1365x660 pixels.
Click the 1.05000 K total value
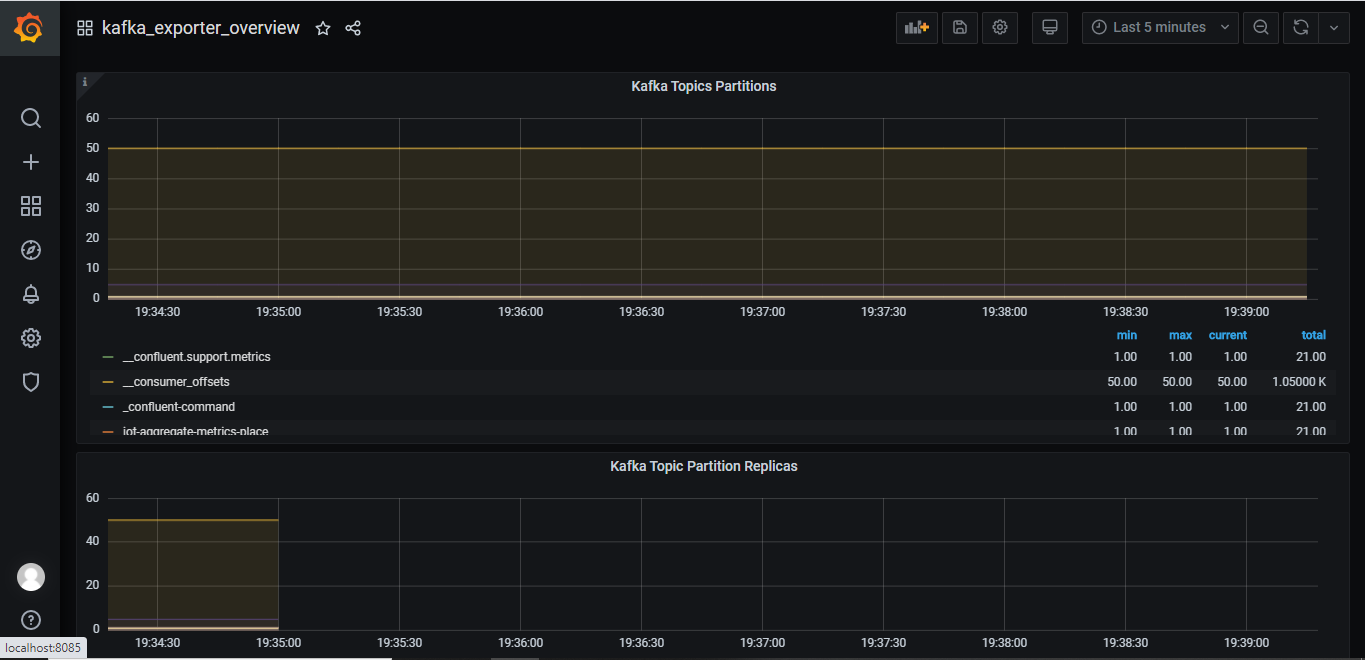1299,382
